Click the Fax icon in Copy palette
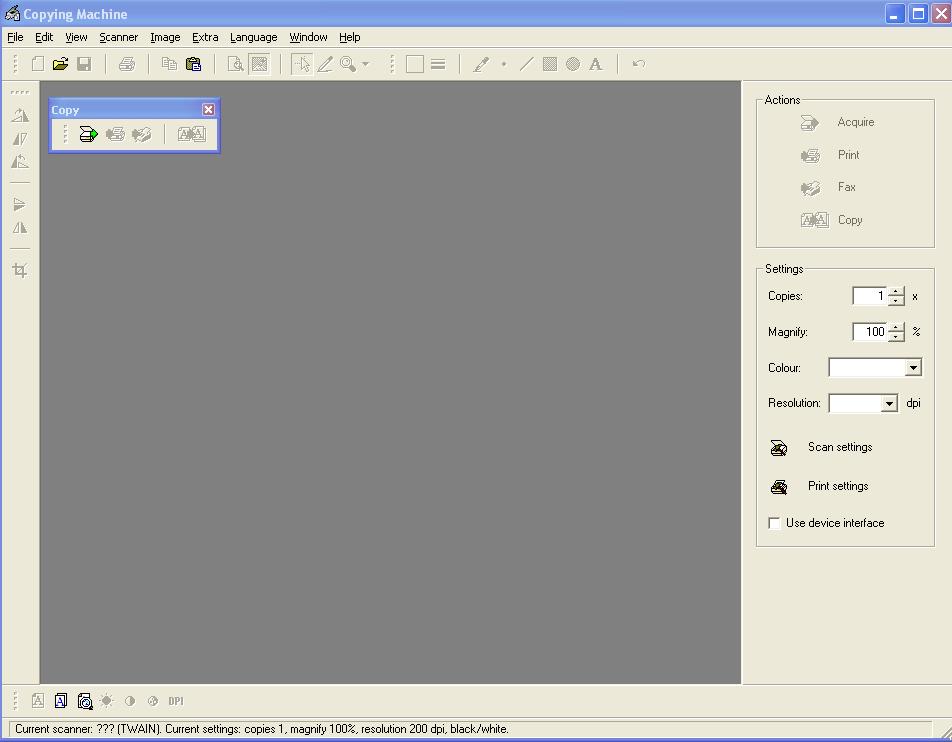Image resolution: width=952 pixels, height=742 pixels. pos(141,134)
